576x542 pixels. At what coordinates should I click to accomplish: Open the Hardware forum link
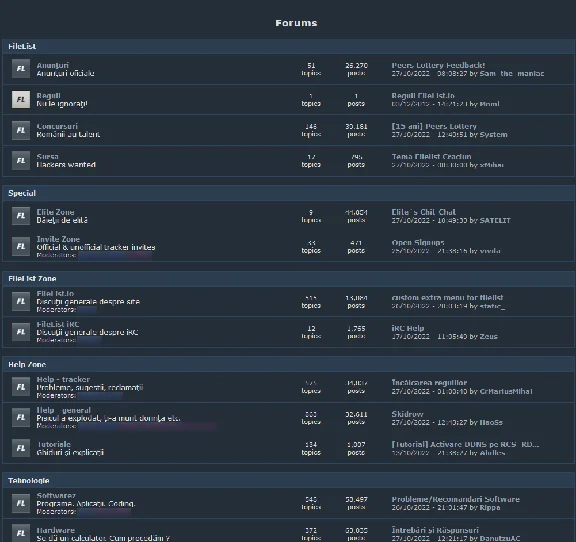55,530
